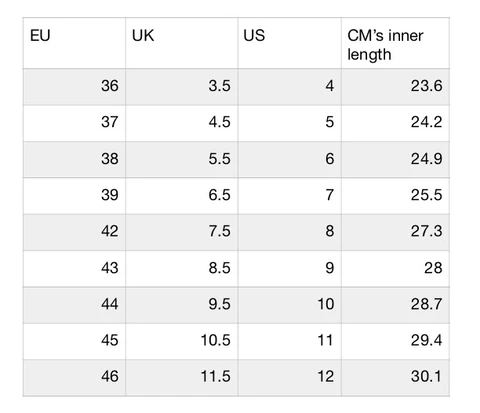The height and width of the screenshot is (413, 480).
Task: Select the 30.1 inner length cell
Action: (395, 377)
